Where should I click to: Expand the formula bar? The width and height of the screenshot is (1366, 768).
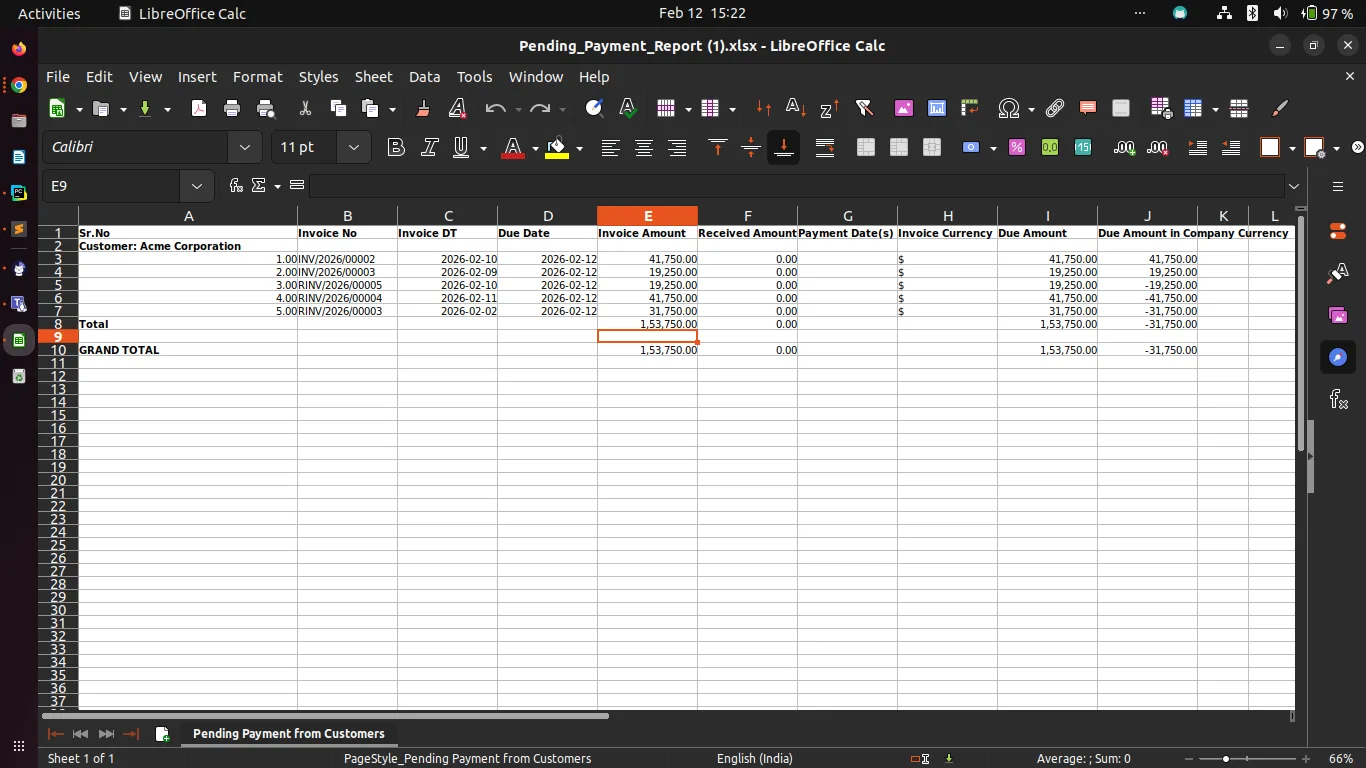coord(1294,186)
